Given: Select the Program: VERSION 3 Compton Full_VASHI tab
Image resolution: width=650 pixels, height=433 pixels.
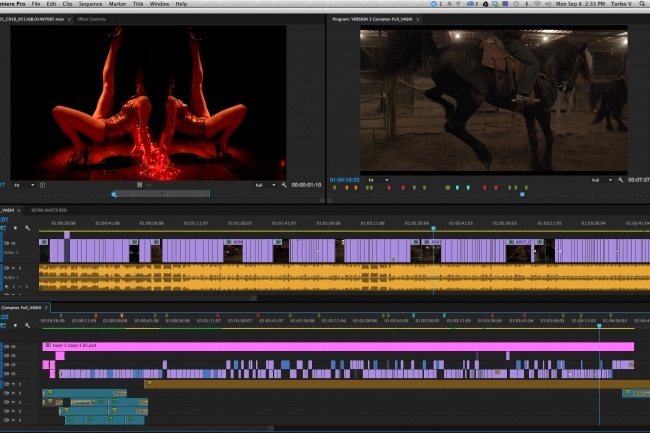Looking at the screenshot, I should (372, 19).
